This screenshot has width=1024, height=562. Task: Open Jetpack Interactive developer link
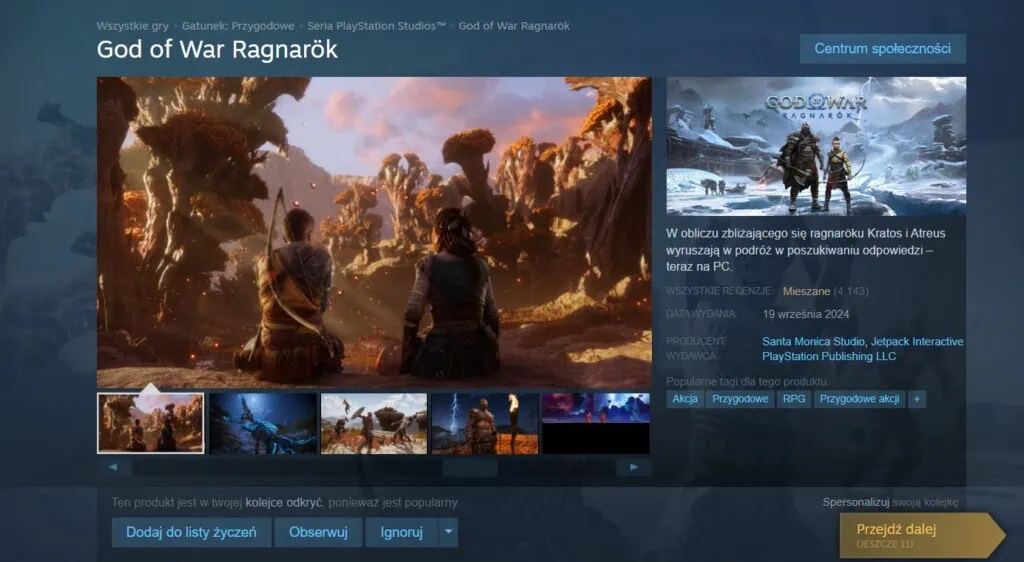[x=917, y=341]
